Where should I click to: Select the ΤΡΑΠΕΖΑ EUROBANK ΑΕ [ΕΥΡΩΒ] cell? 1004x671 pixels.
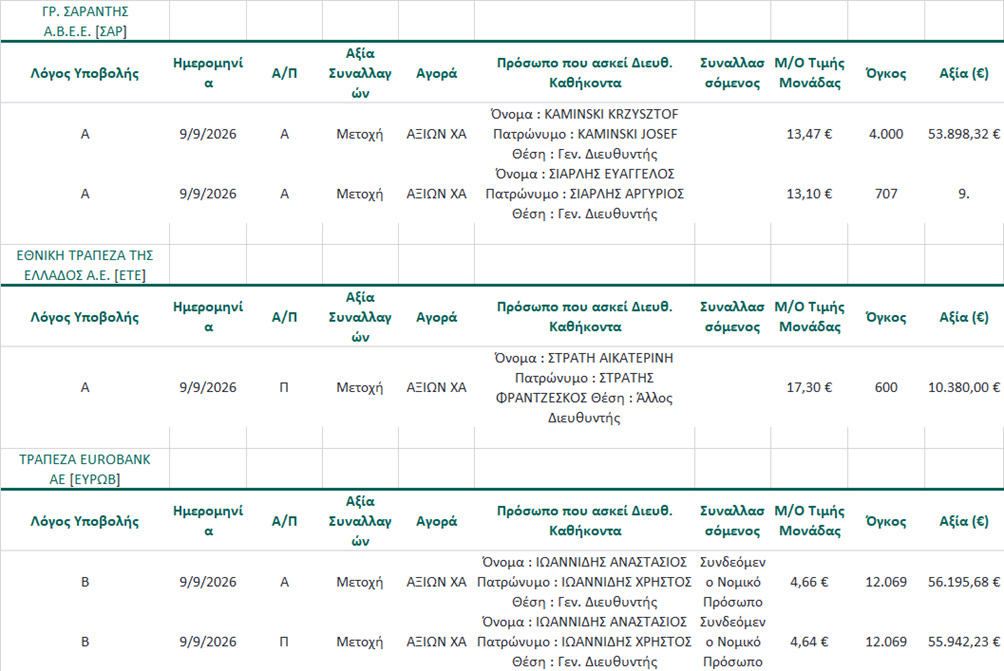[x=85, y=469]
